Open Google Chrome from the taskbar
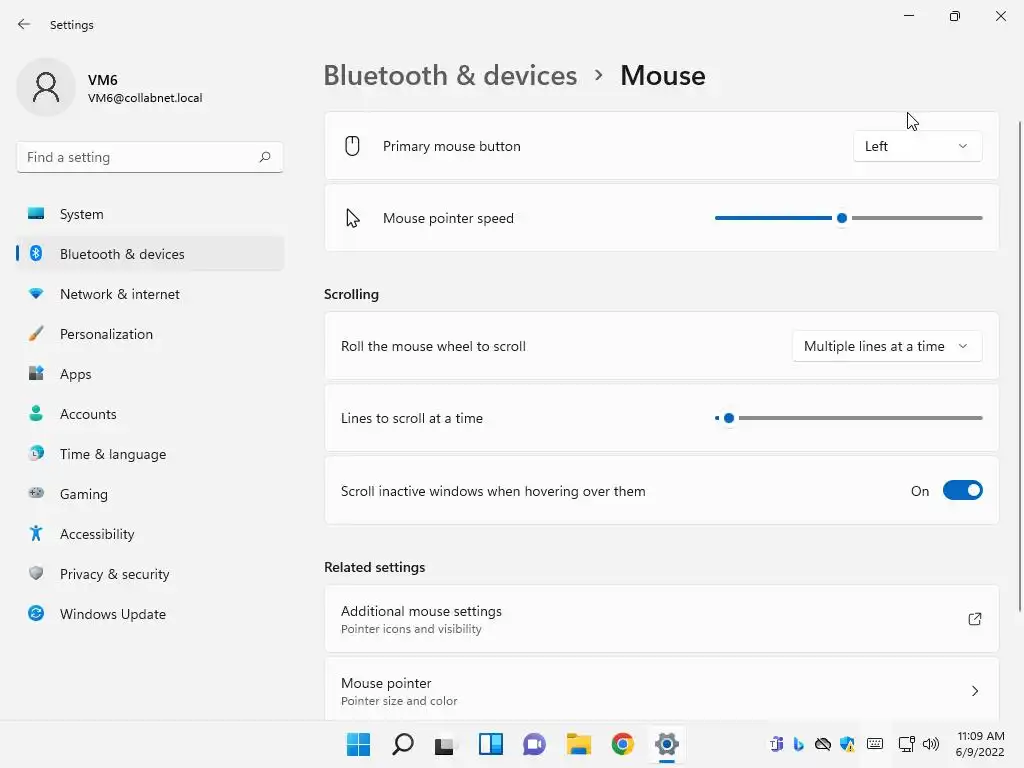The height and width of the screenshot is (768, 1024). click(623, 744)
